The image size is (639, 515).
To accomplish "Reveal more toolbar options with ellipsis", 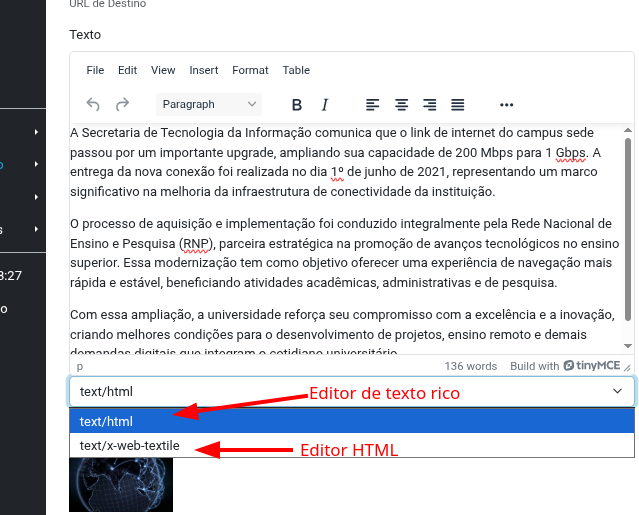I will 507,105.
